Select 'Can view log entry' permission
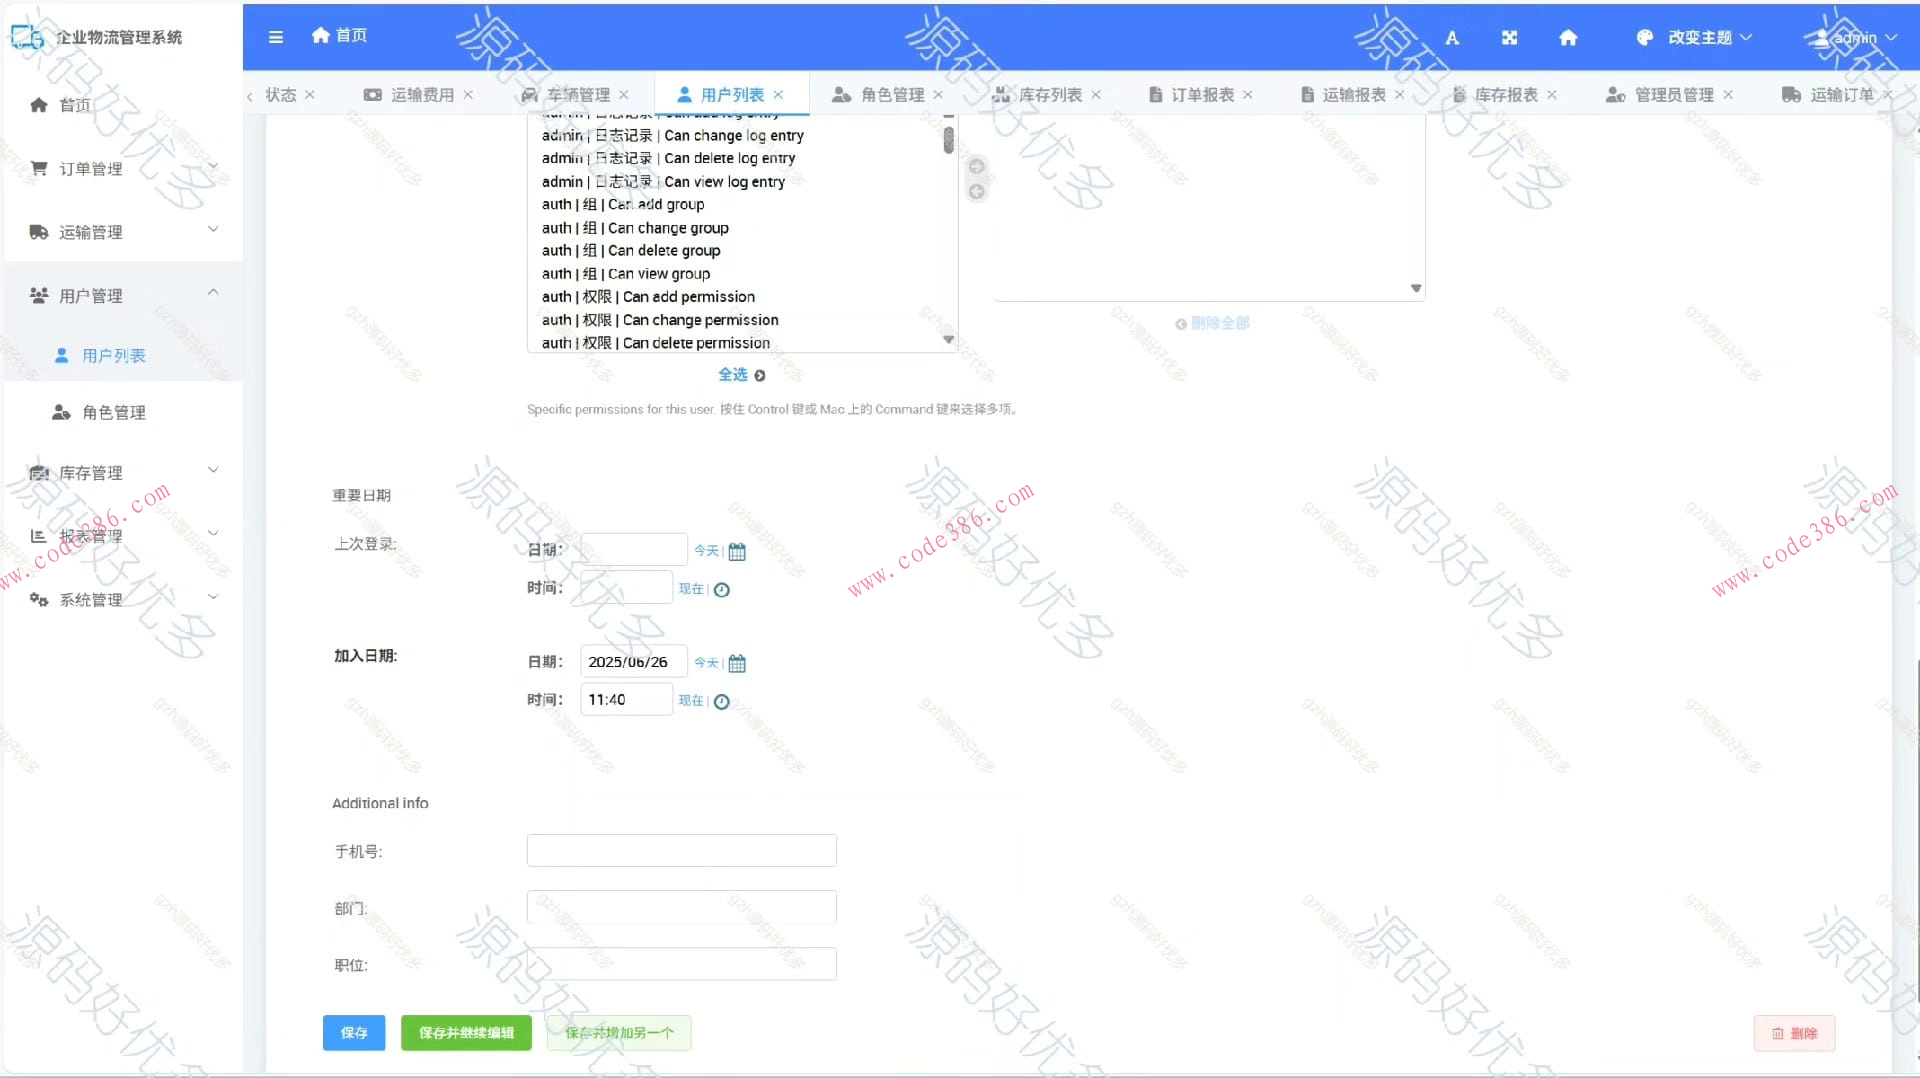Viewport: 1920px width, 1078px height. pyautogui.click(x=664, y=181)
